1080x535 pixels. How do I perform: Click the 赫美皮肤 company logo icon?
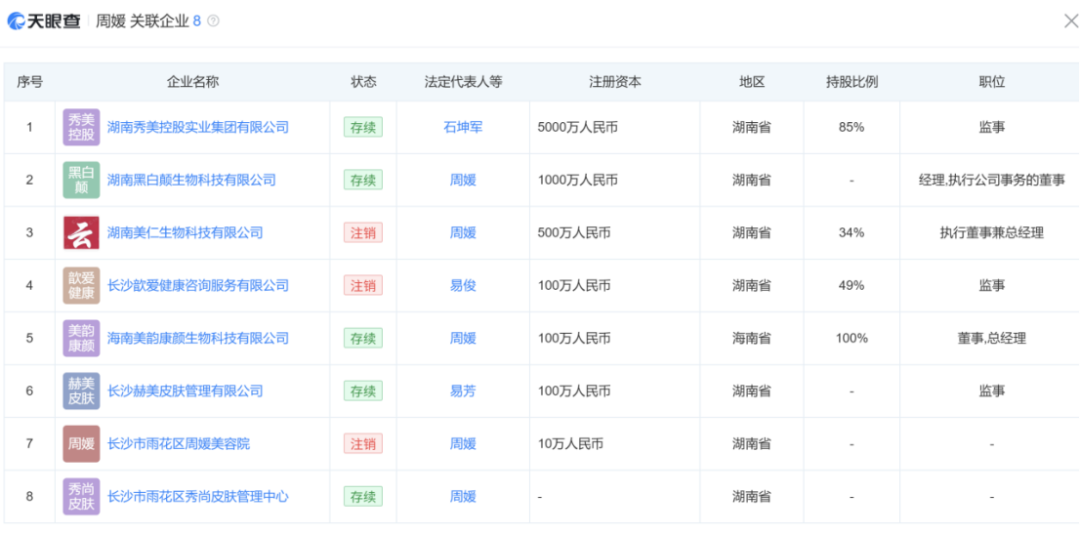point(81,391)
